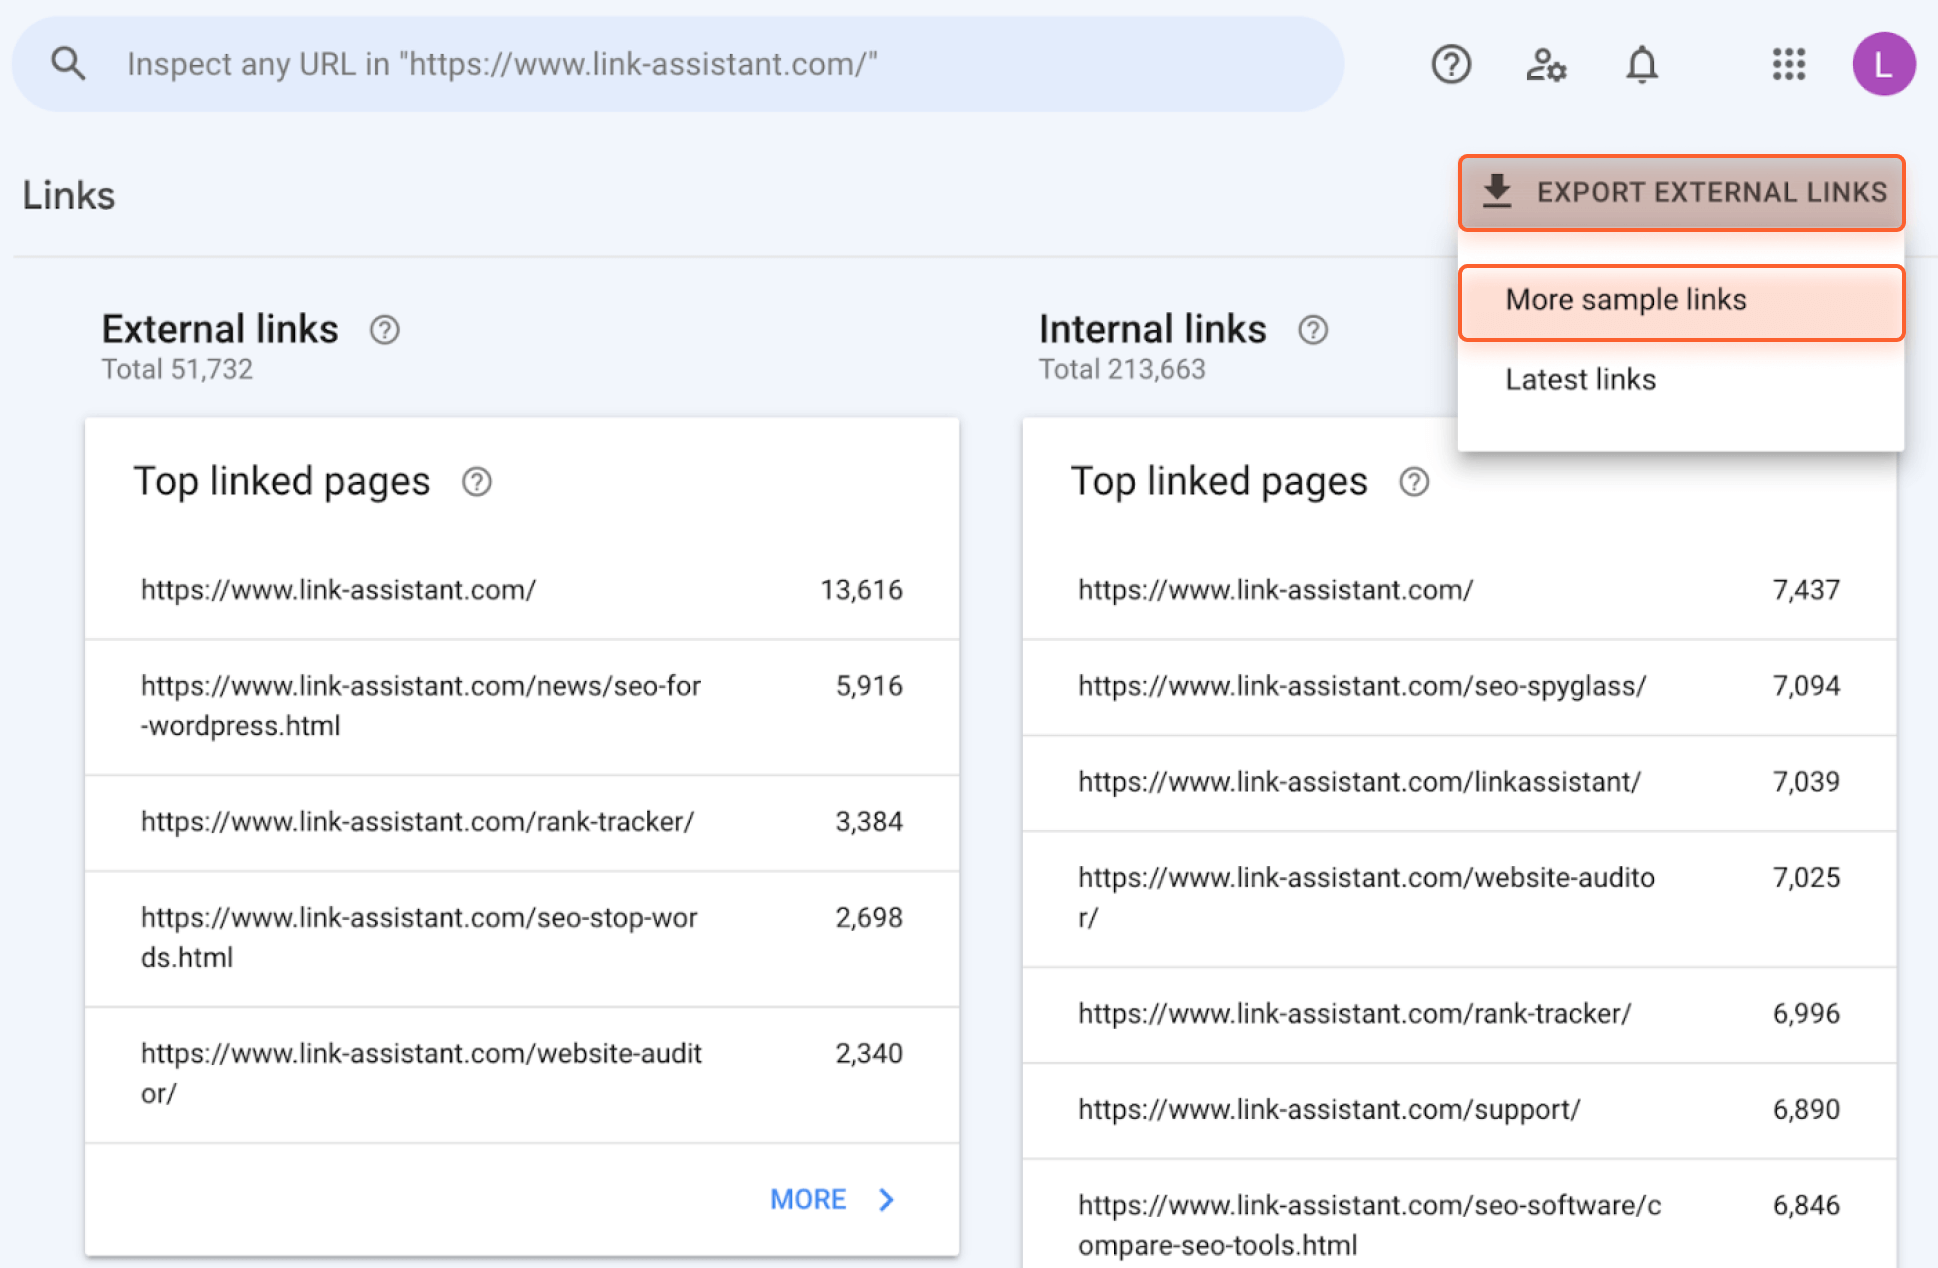This screenshot has height=1268, width=1938.
Task: Select More sample links option
Action: click(x=1681, y=301)
